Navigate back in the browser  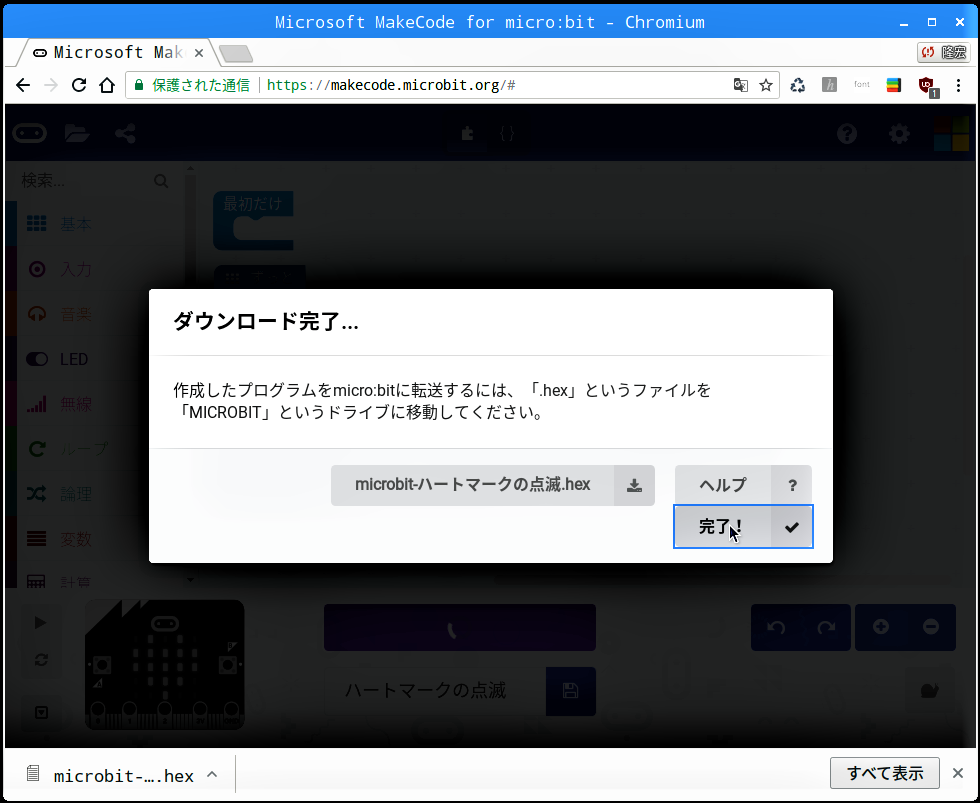click(x=23, y=85)
